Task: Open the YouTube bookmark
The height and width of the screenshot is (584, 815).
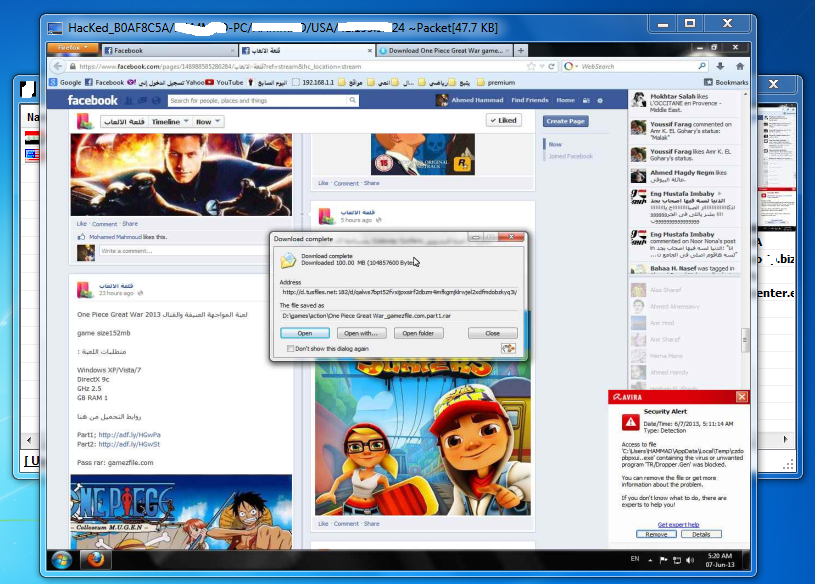Action: (225, 82)
